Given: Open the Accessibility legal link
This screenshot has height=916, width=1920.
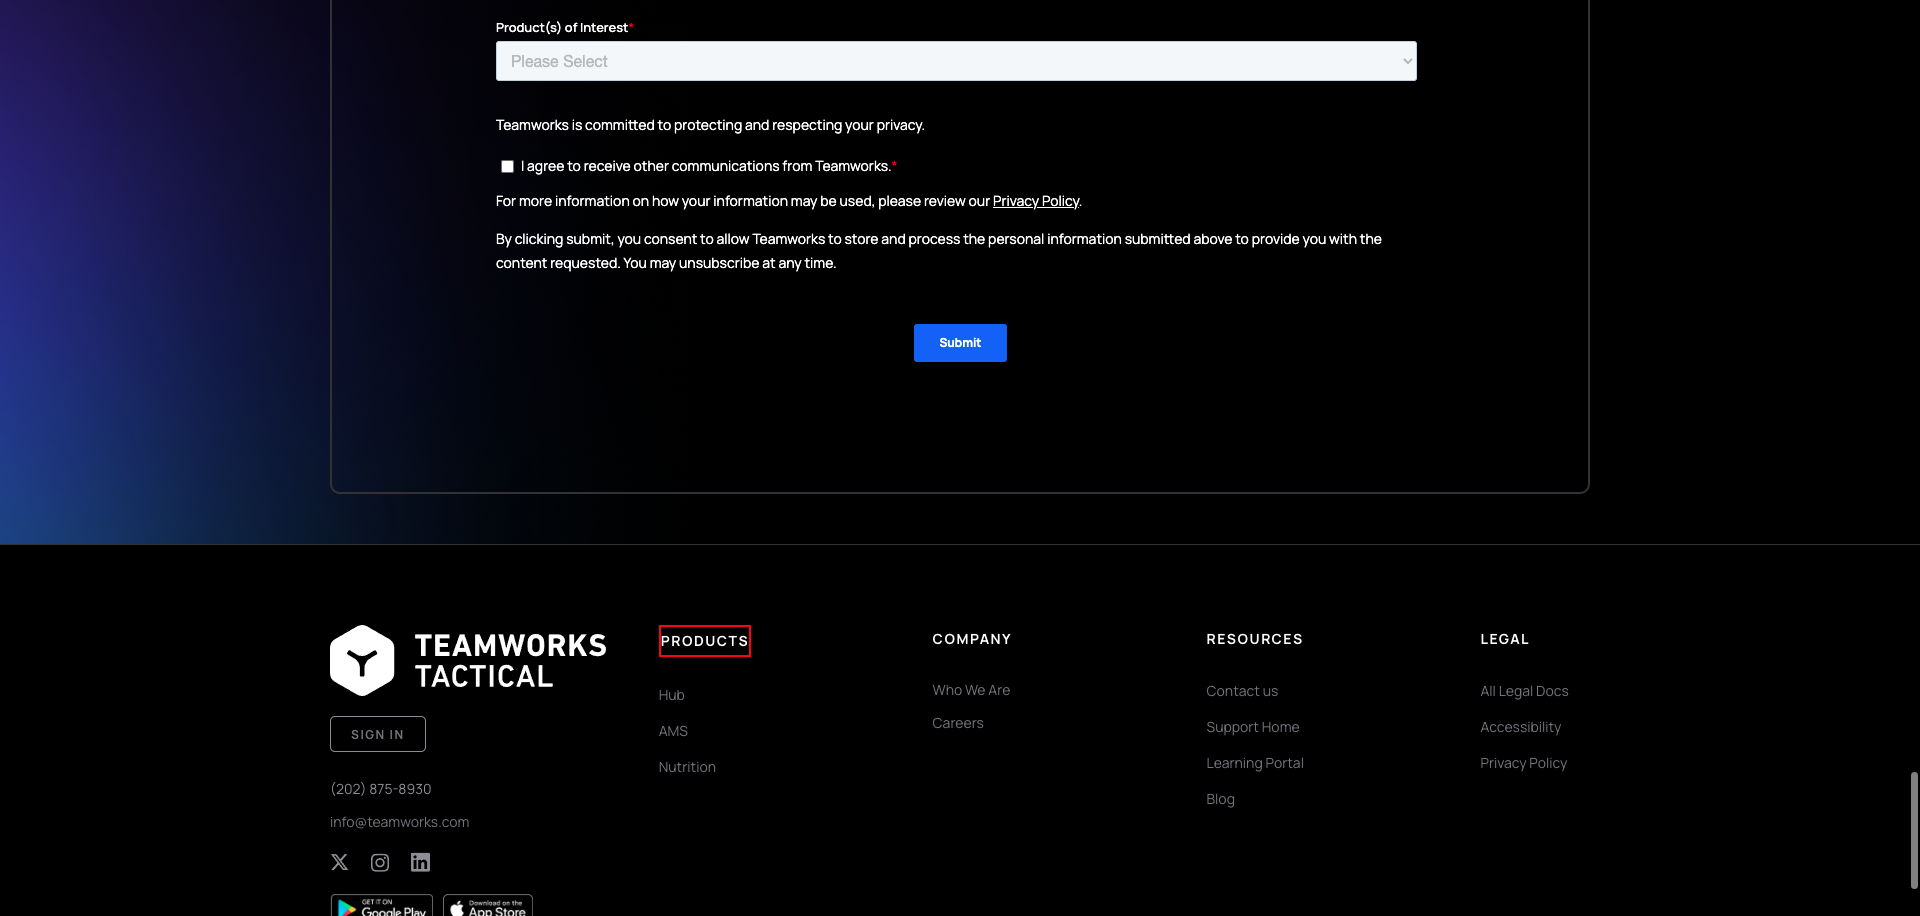Looking at the screenshot, I should coord(1520,726).
